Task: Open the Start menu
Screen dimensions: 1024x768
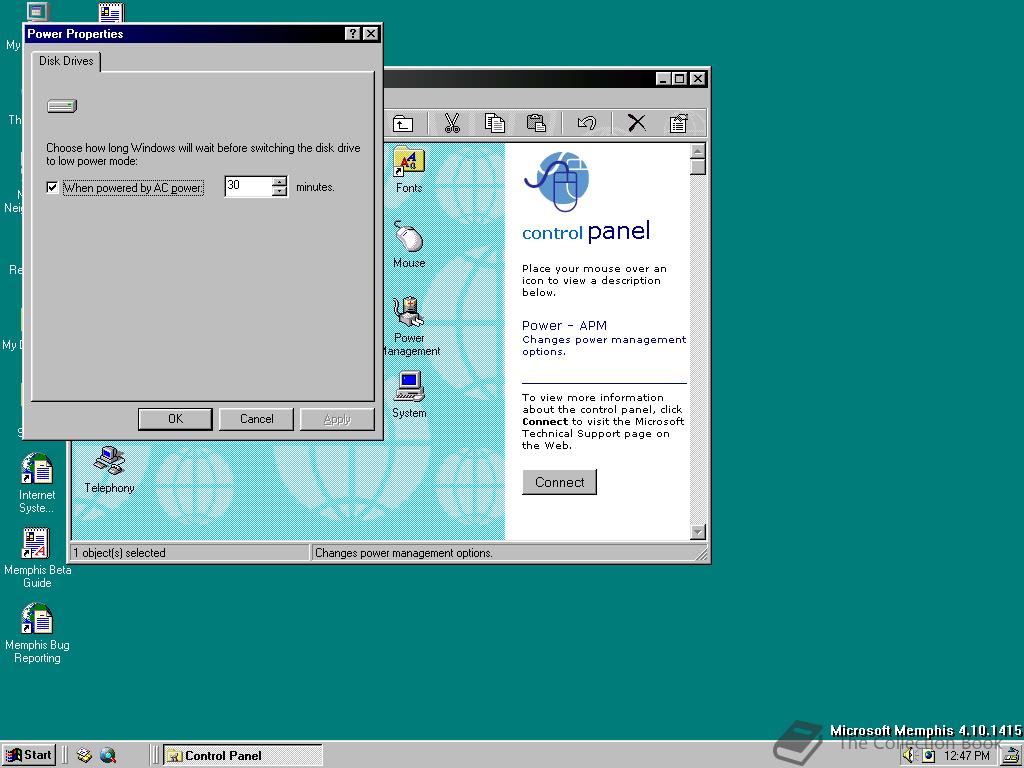Action: click(x=29, y=755)
